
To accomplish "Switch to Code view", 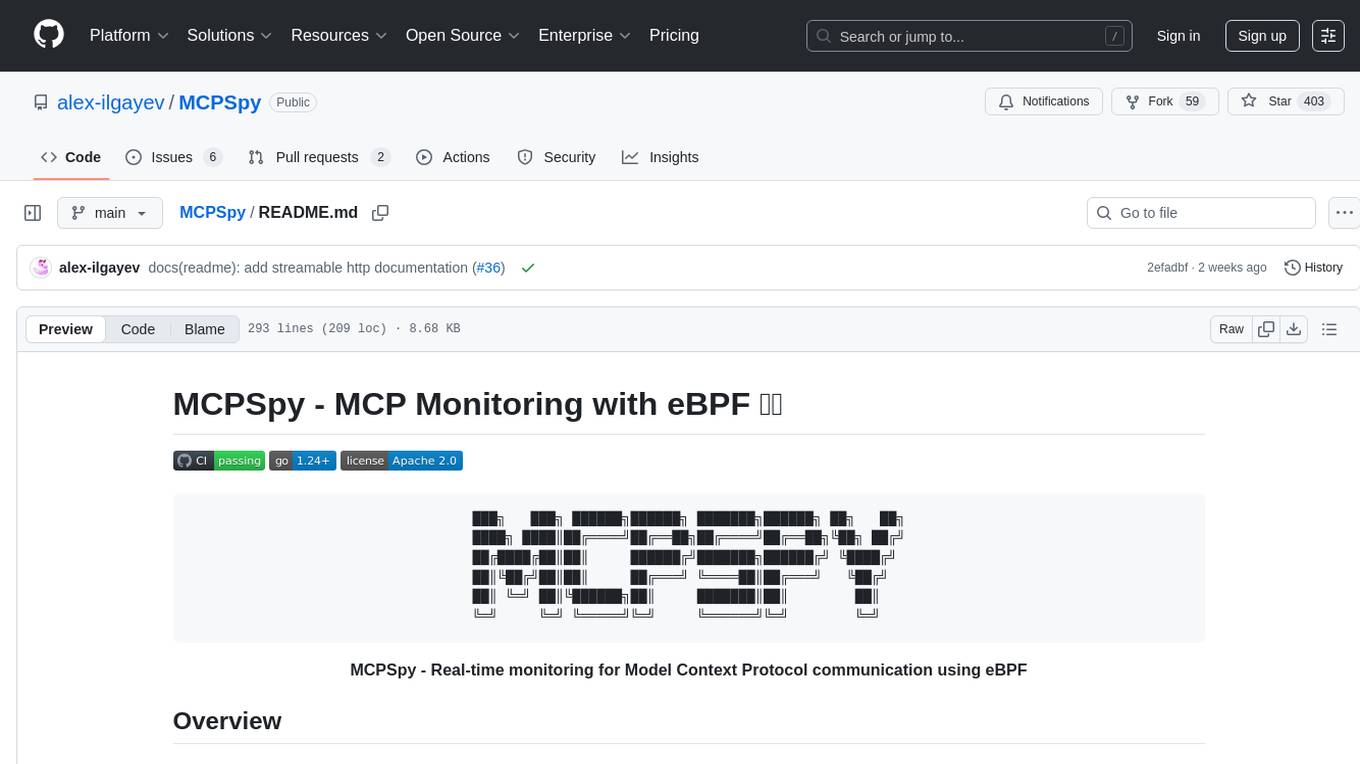I will click(x=138, y=329).
